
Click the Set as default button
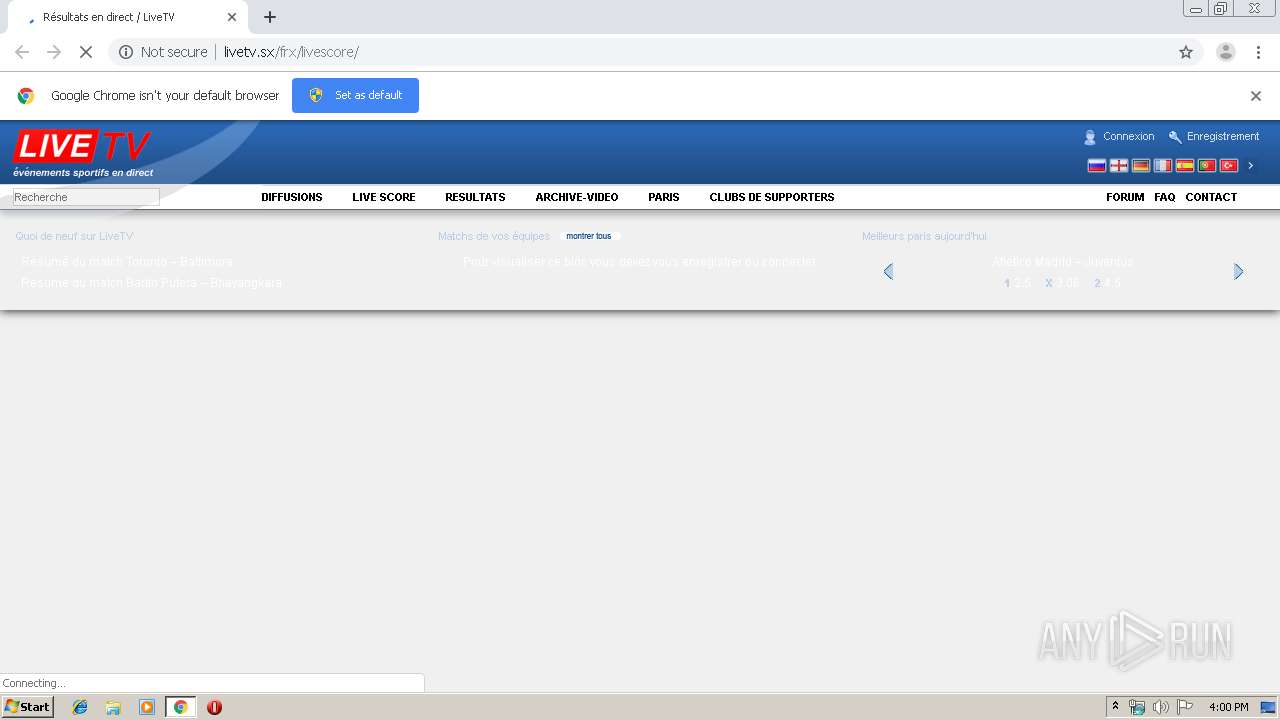point(355,95)
